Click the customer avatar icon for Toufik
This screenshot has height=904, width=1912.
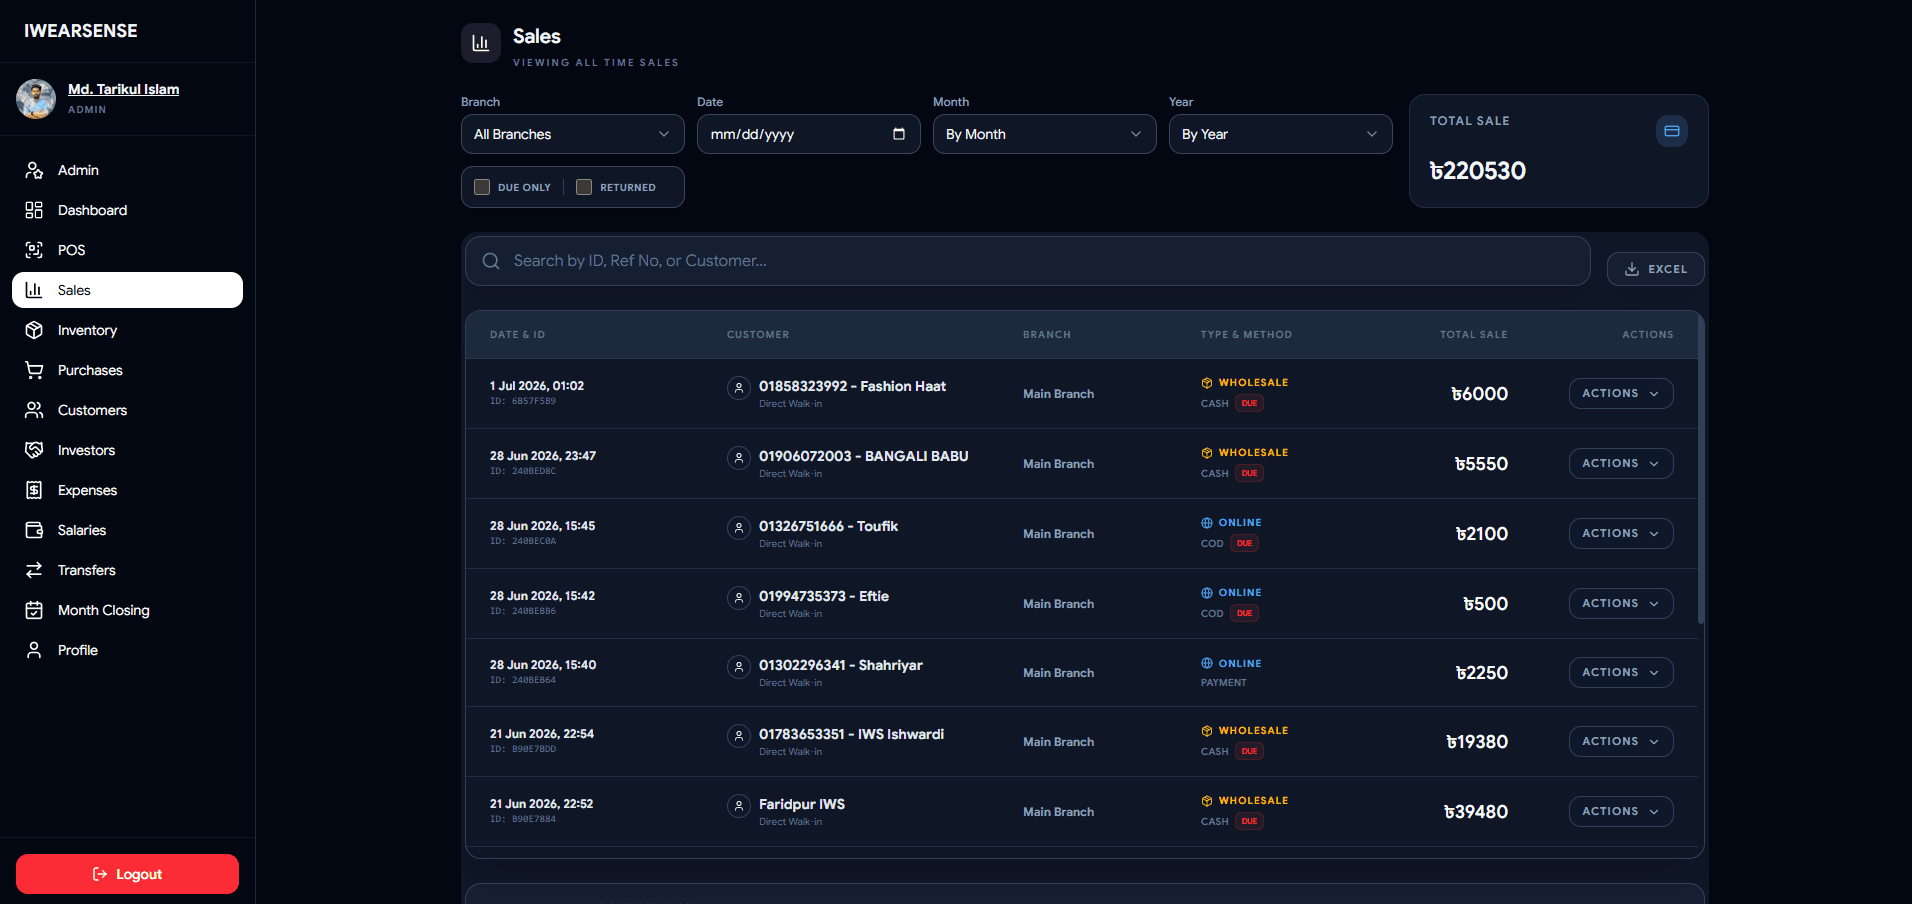(x=739, y=528)
